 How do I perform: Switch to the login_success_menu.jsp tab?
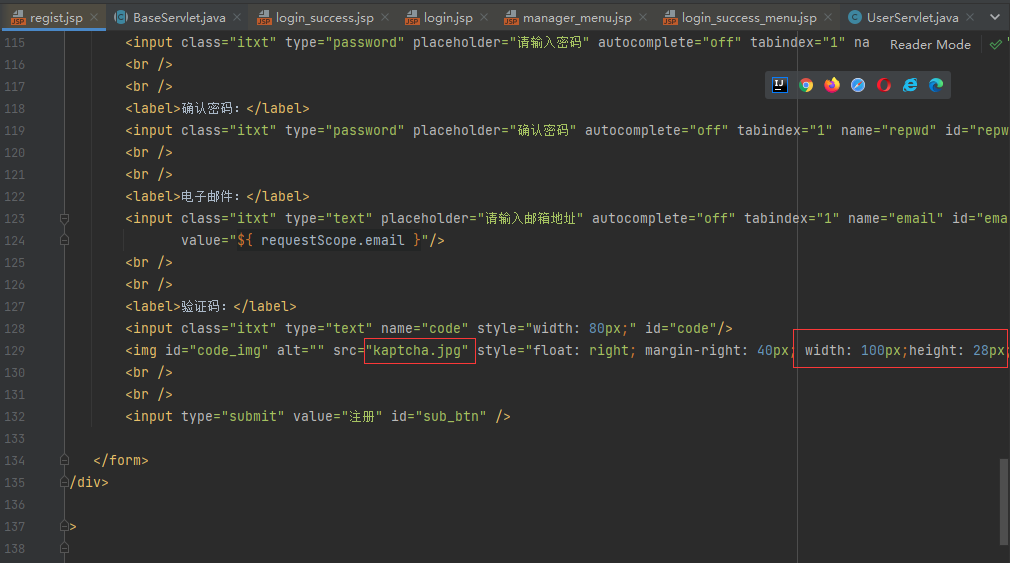pos(749,18)
